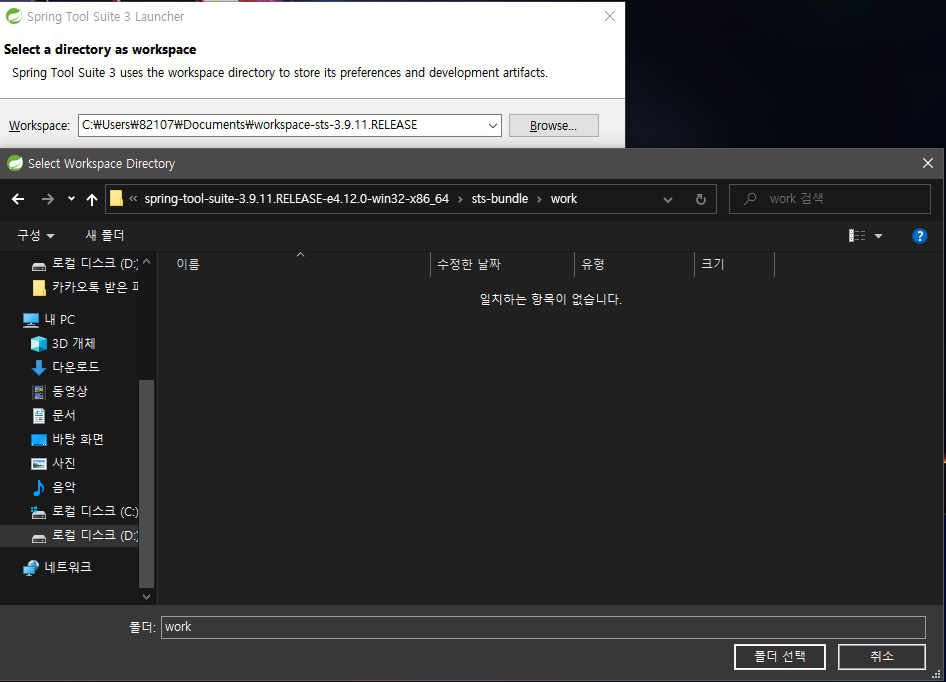This screenshot has height=682, width=946.
Task: Close the Spring Tool Suite 3 Launcher
Action: [x=610, y=16]
